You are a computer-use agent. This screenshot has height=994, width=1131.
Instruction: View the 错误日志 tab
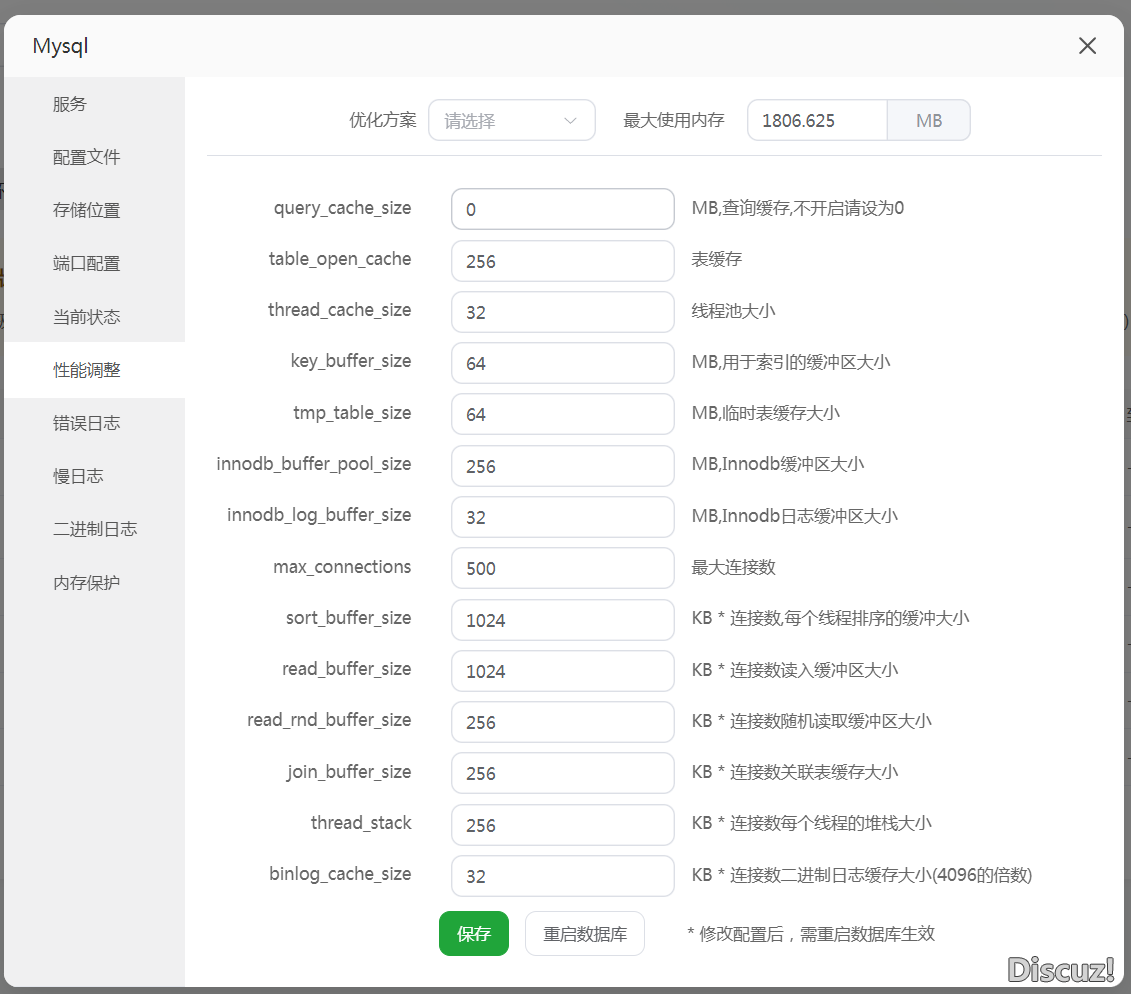86,423
